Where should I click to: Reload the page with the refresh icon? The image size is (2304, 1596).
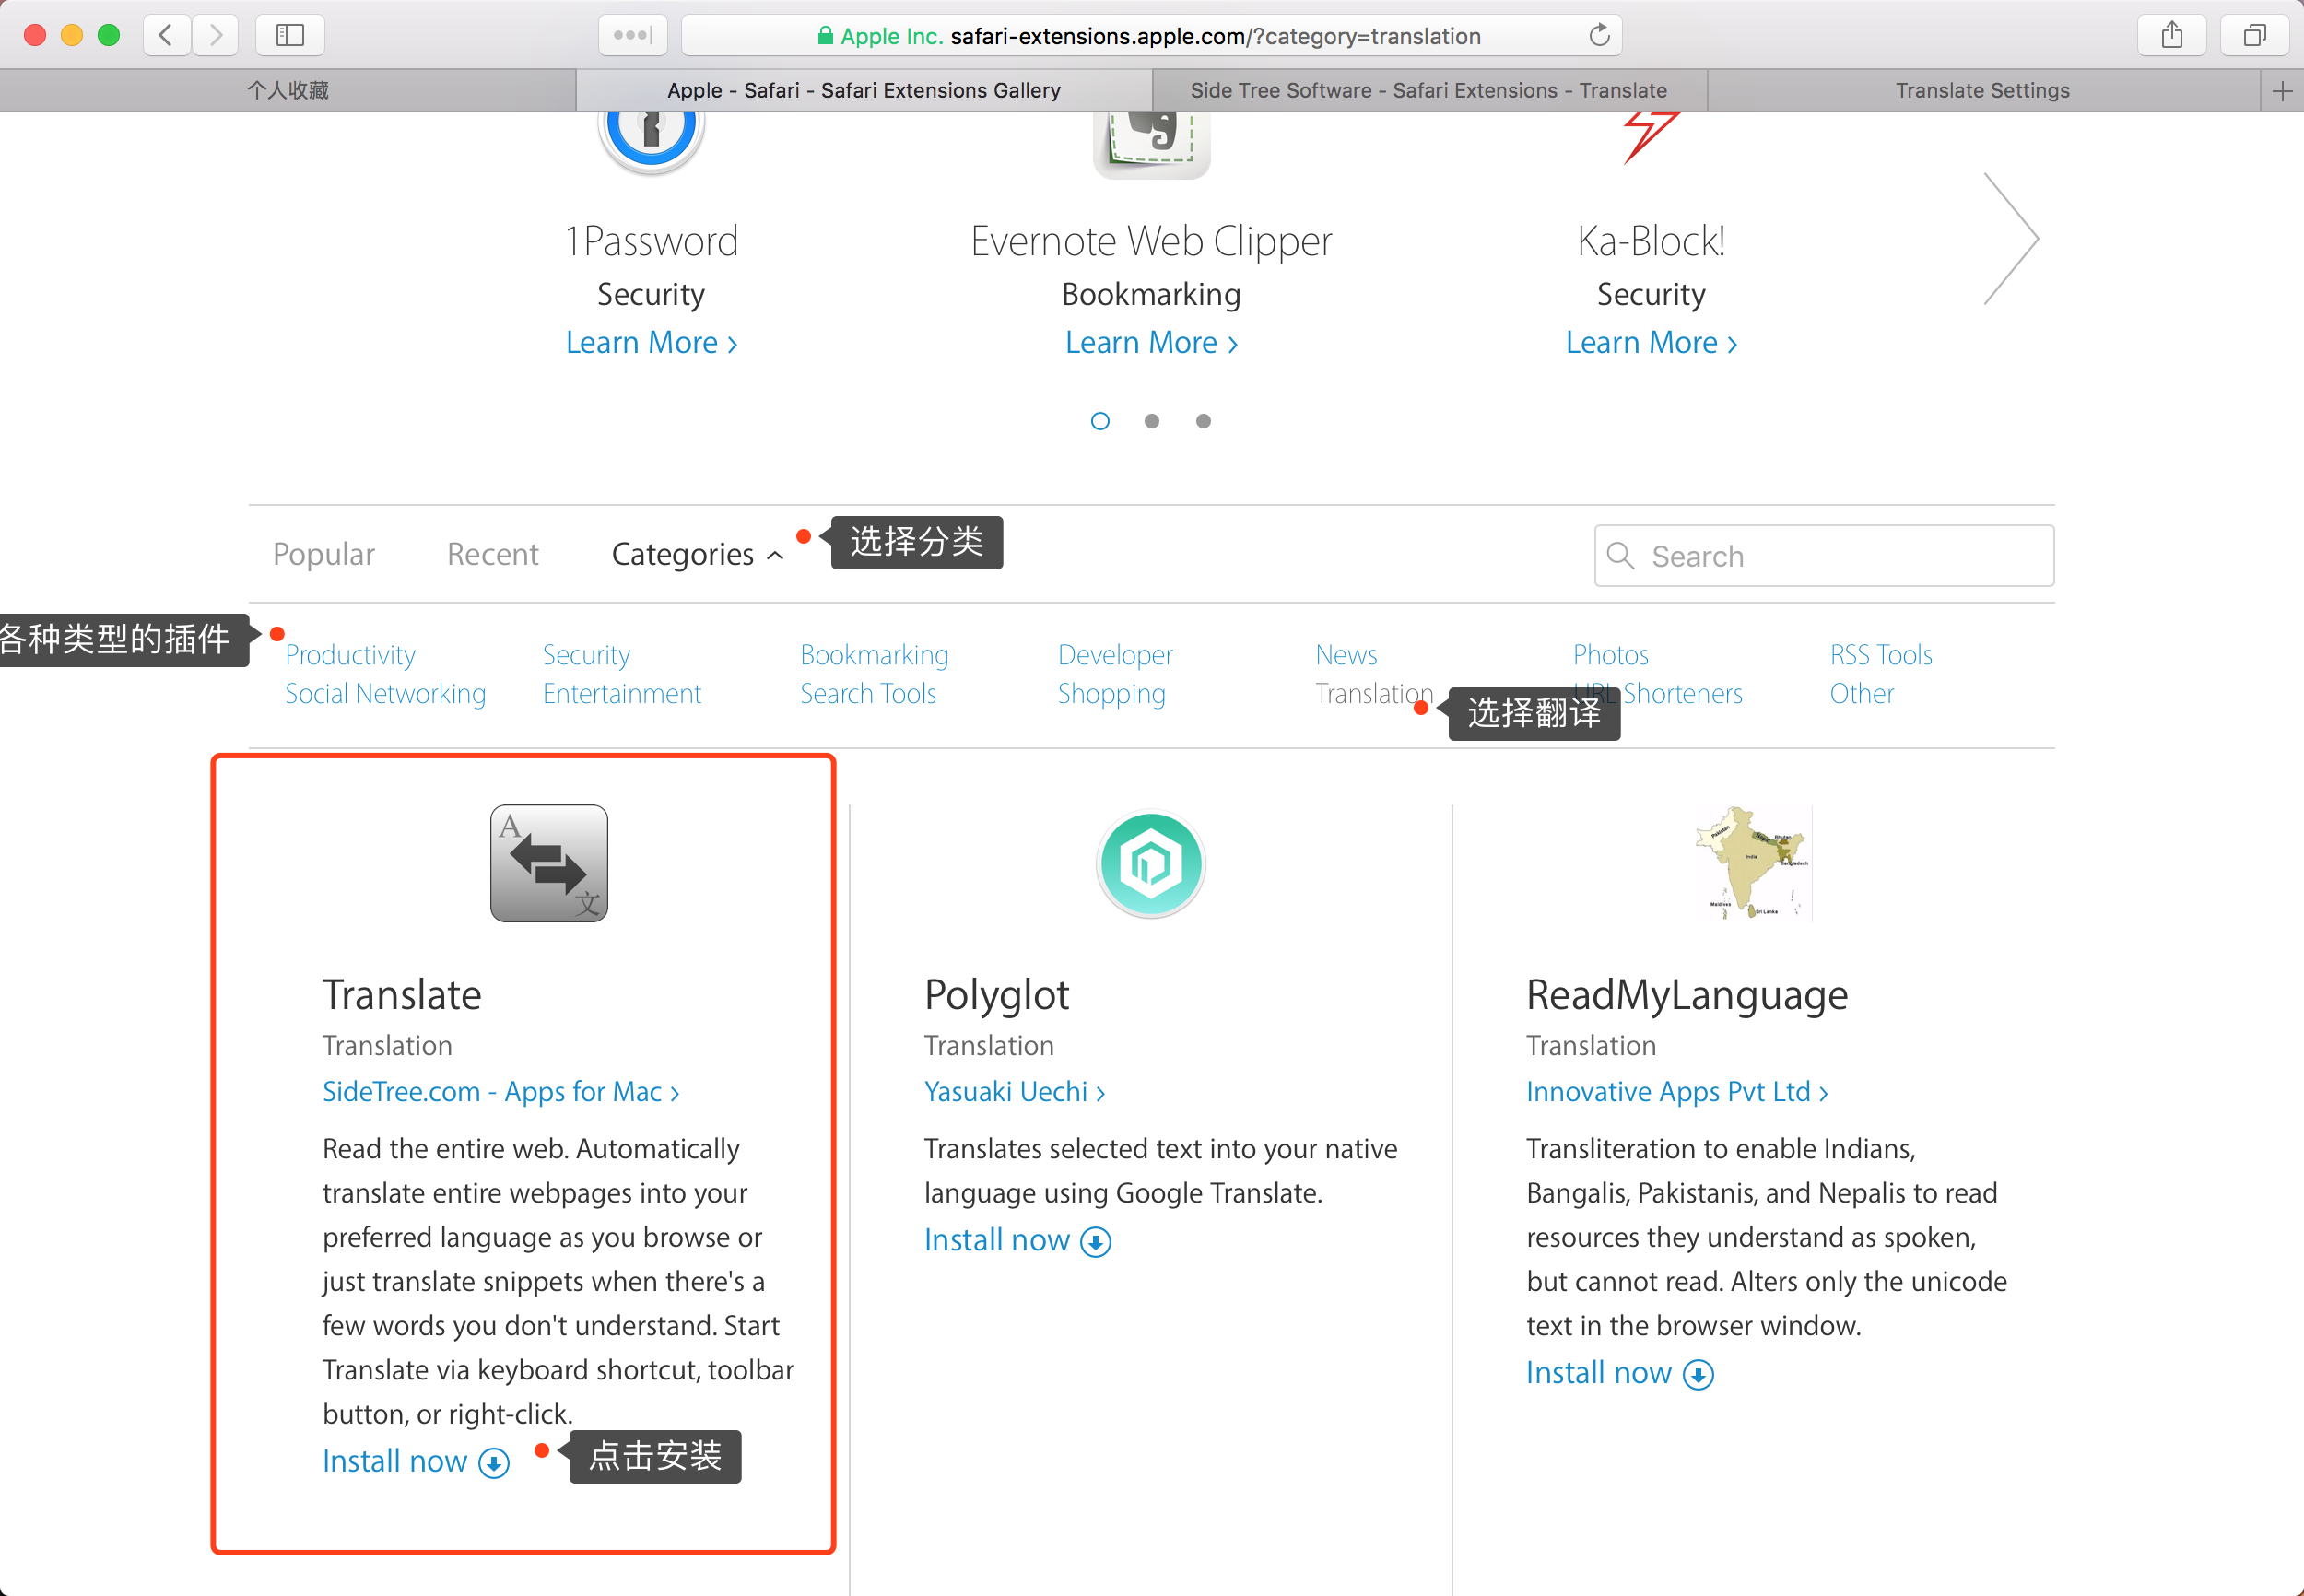point(1599,35)
